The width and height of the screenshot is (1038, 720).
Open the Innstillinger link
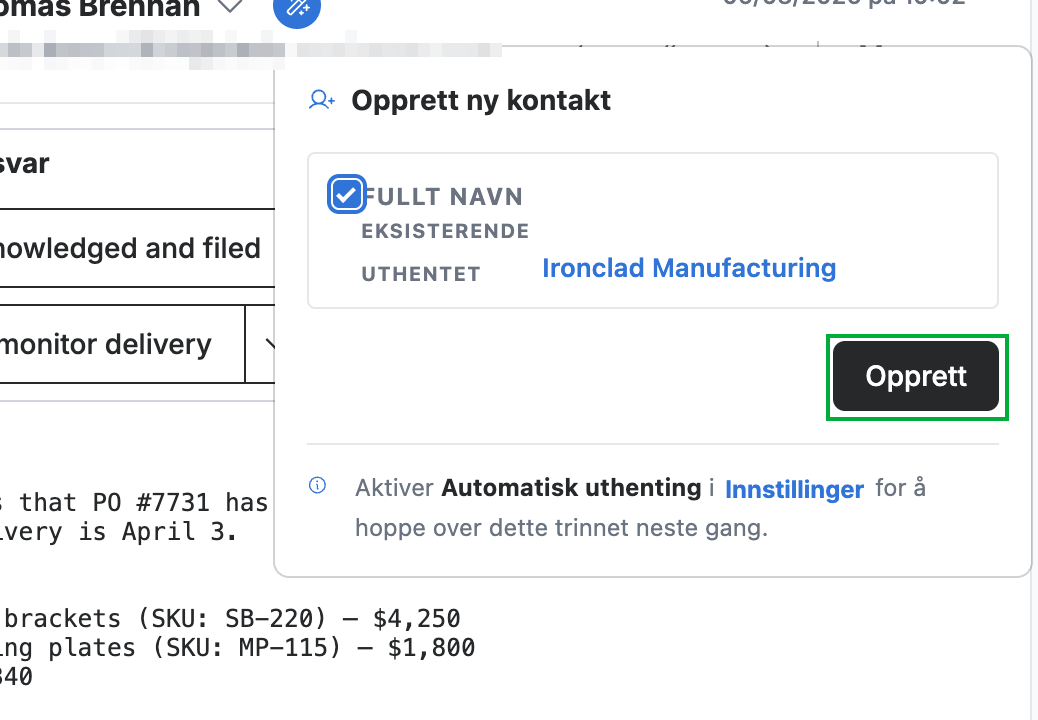[794, 490]
